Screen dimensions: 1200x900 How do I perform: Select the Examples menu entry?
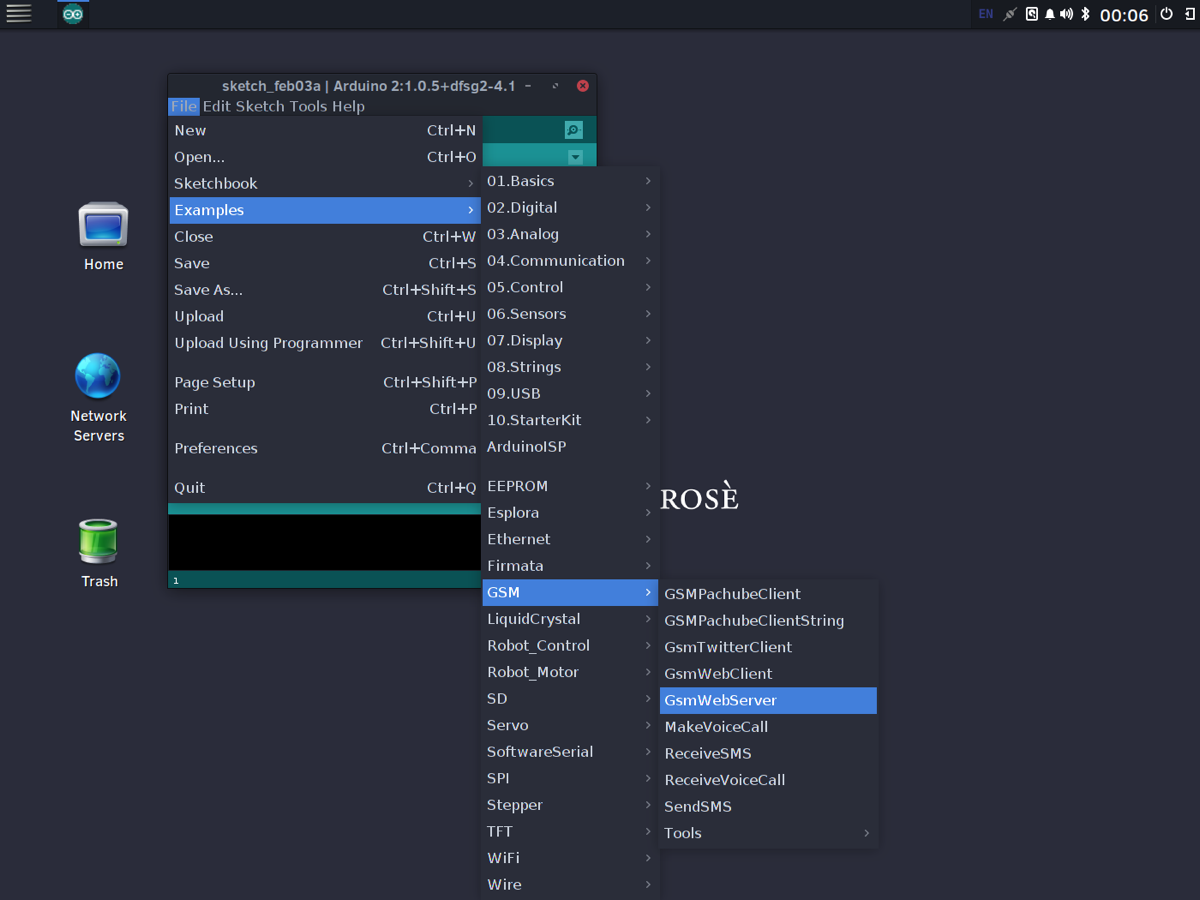tap(325, 210)
